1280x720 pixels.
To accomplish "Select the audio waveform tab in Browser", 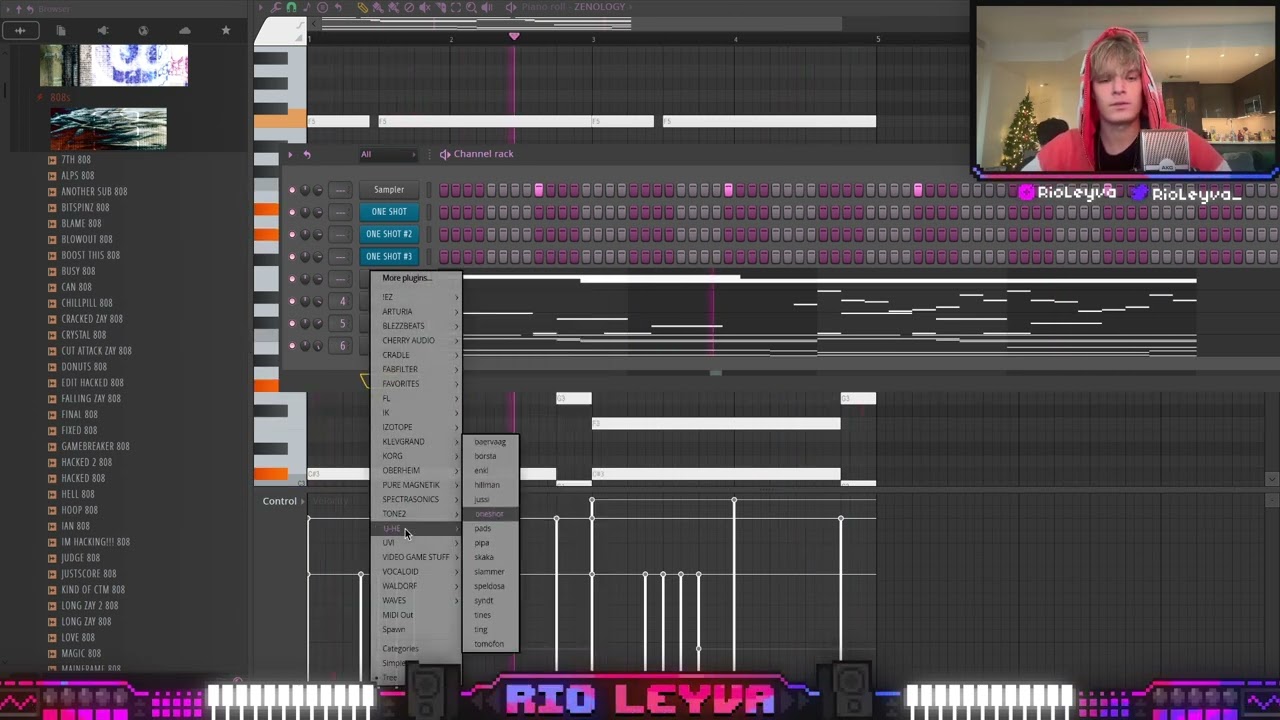I will 20,30.
